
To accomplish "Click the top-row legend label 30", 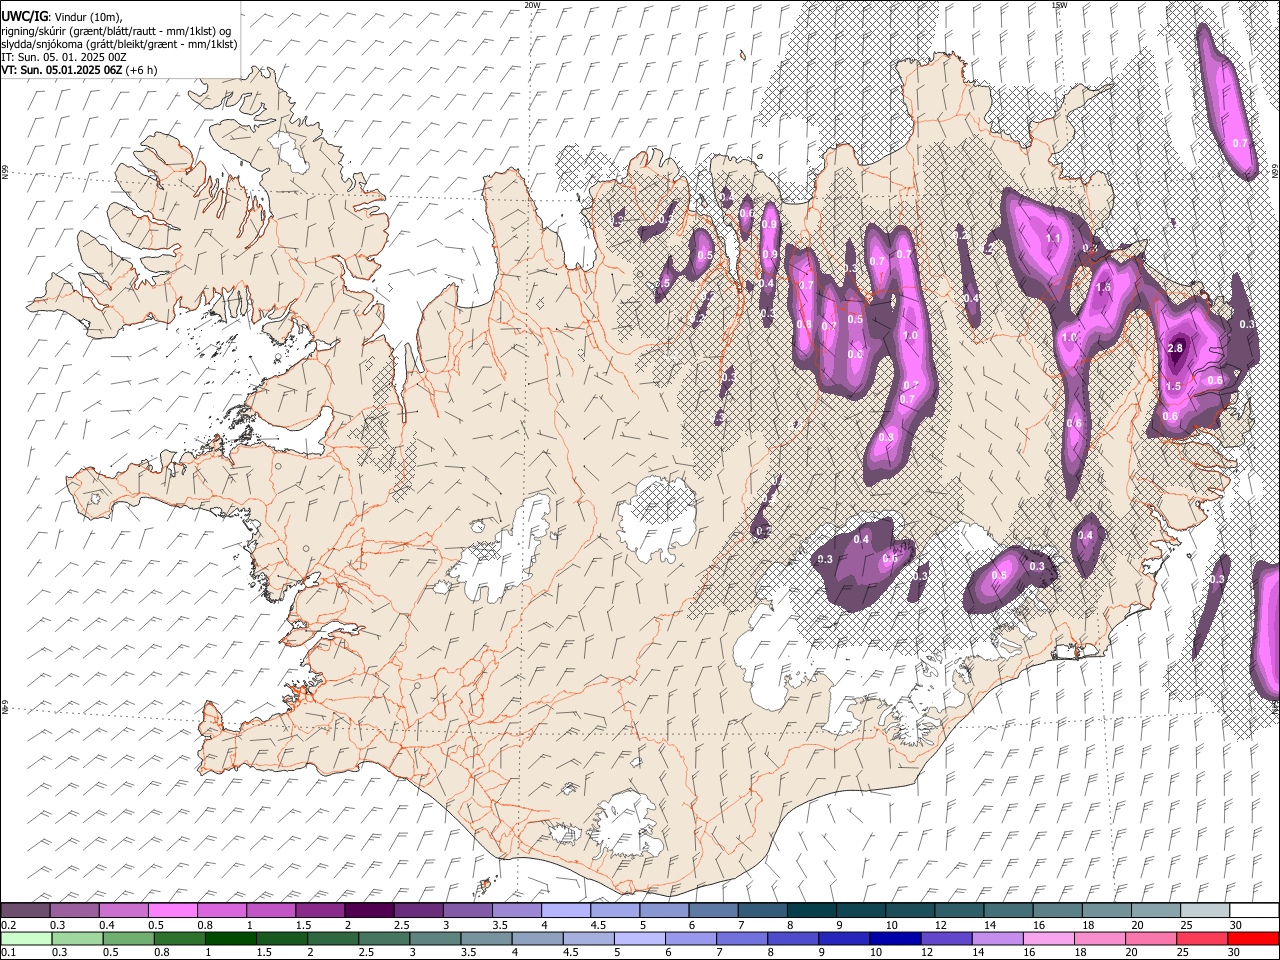I will [1236, 925].
